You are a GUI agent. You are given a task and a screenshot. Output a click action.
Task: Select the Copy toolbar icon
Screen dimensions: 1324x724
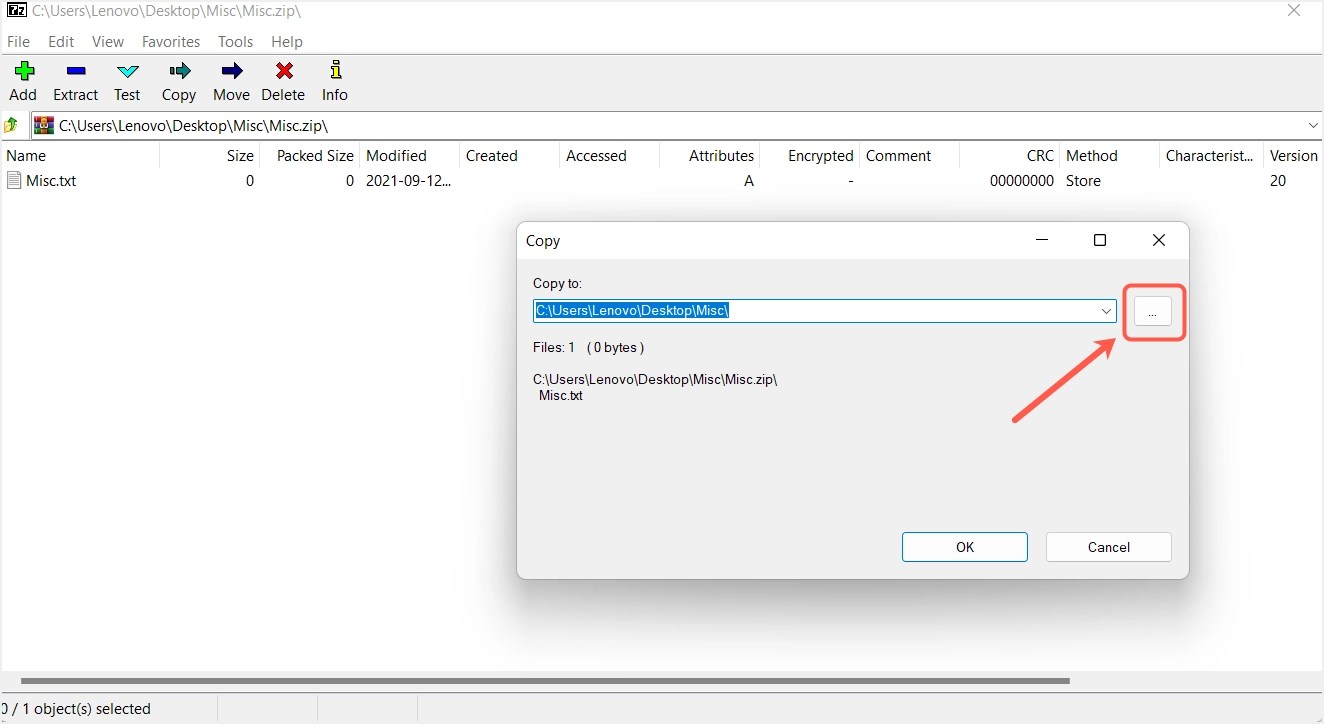pyautogui.click(x=179, y=80)
